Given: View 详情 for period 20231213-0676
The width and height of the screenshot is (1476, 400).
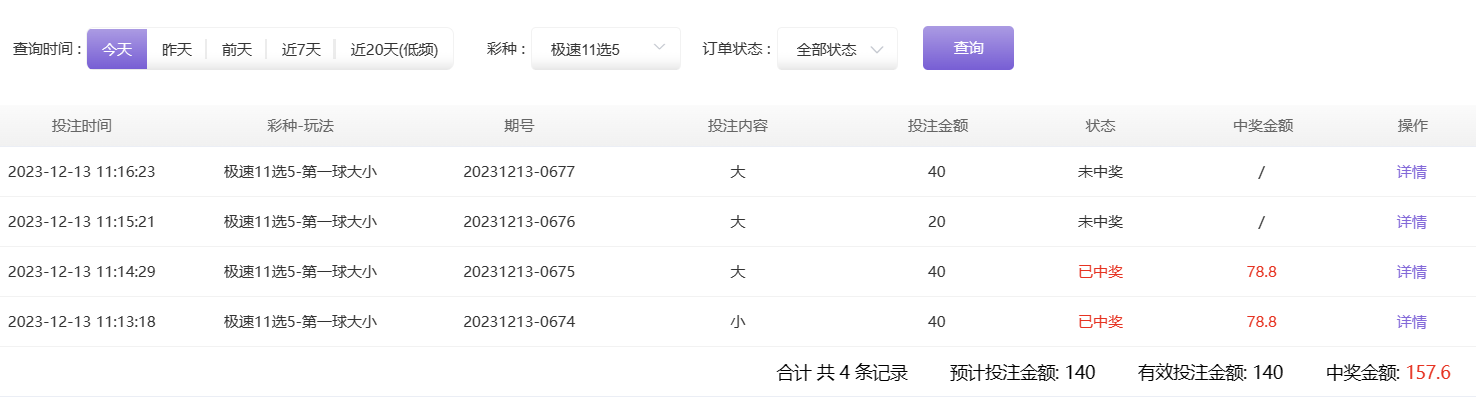Looking at the screenshot, I should [x=1411, y=222].
